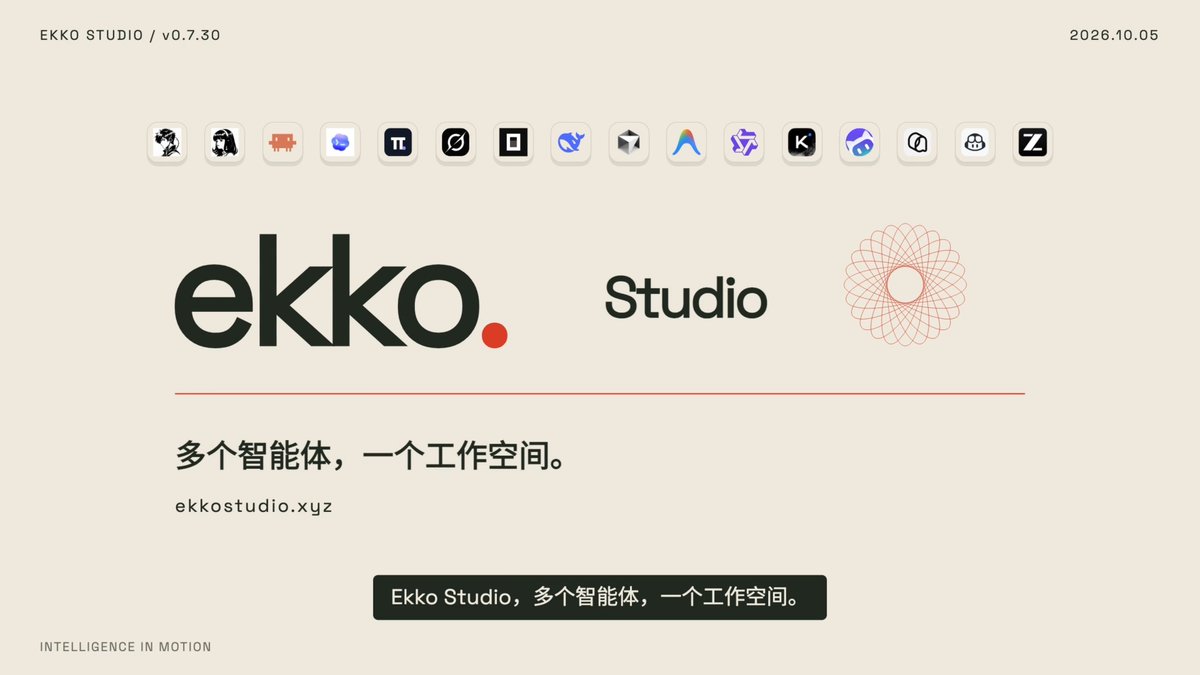Select the purple Qwen star icon
1200x675 pixels.
pos(744,143)
